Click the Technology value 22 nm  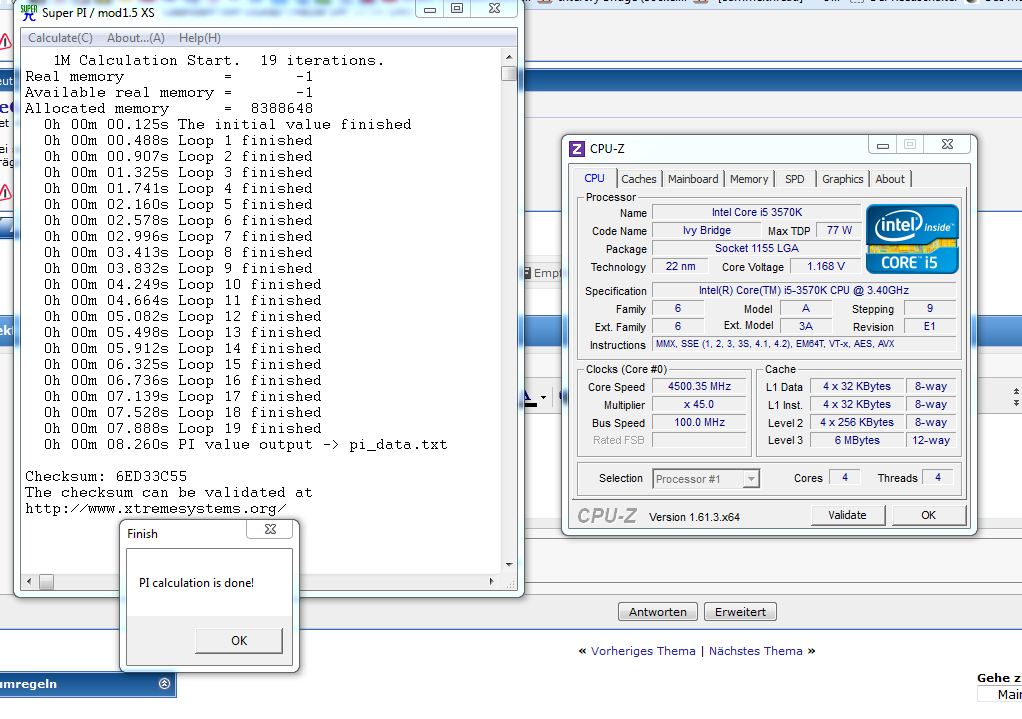[x=680, y=267]
